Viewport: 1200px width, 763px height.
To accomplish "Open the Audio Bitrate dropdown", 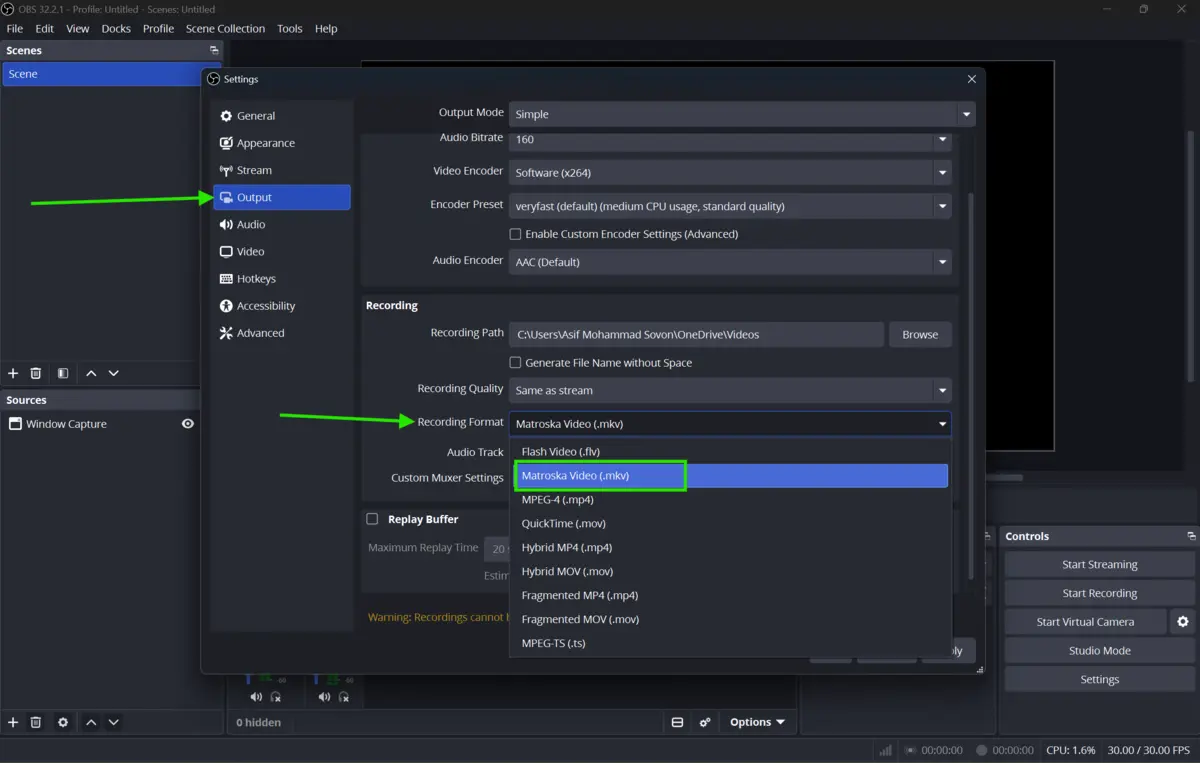I will point(730,139).
